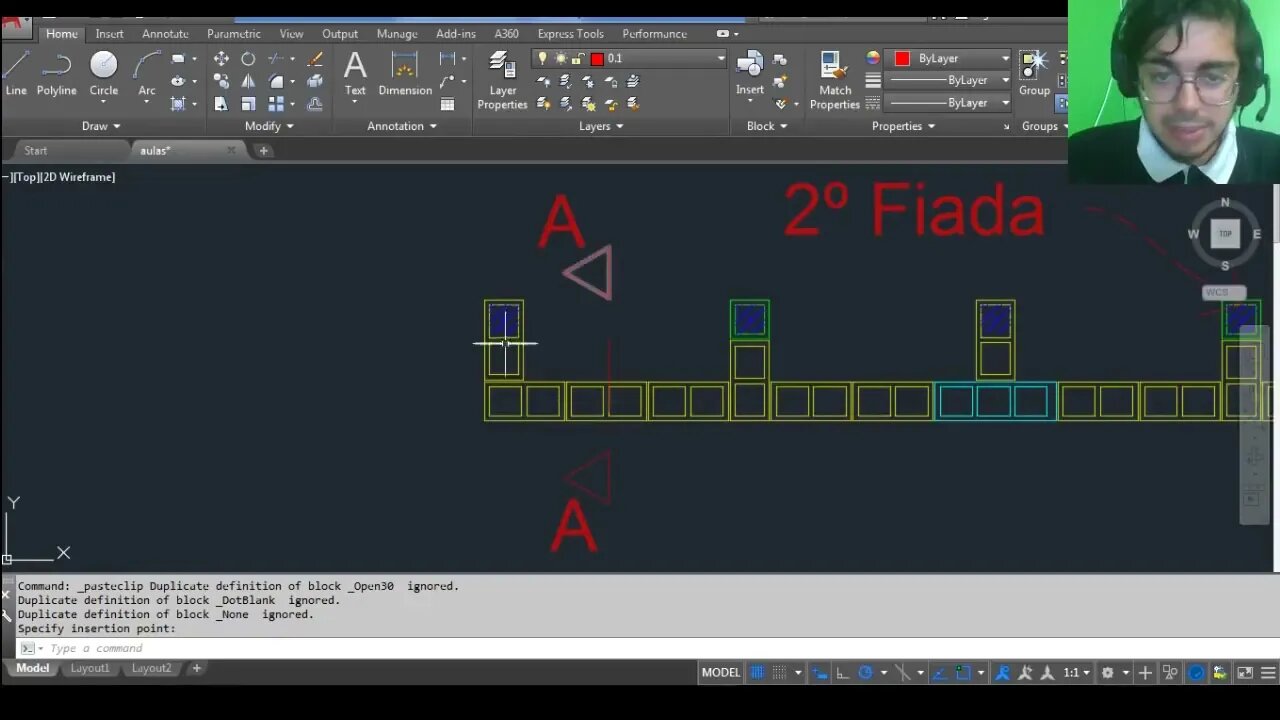Image resolution: width=1280 pixels, height=720 pixels.
Task: Switch to the Layout1 tab
Action: tap(90, 668)
